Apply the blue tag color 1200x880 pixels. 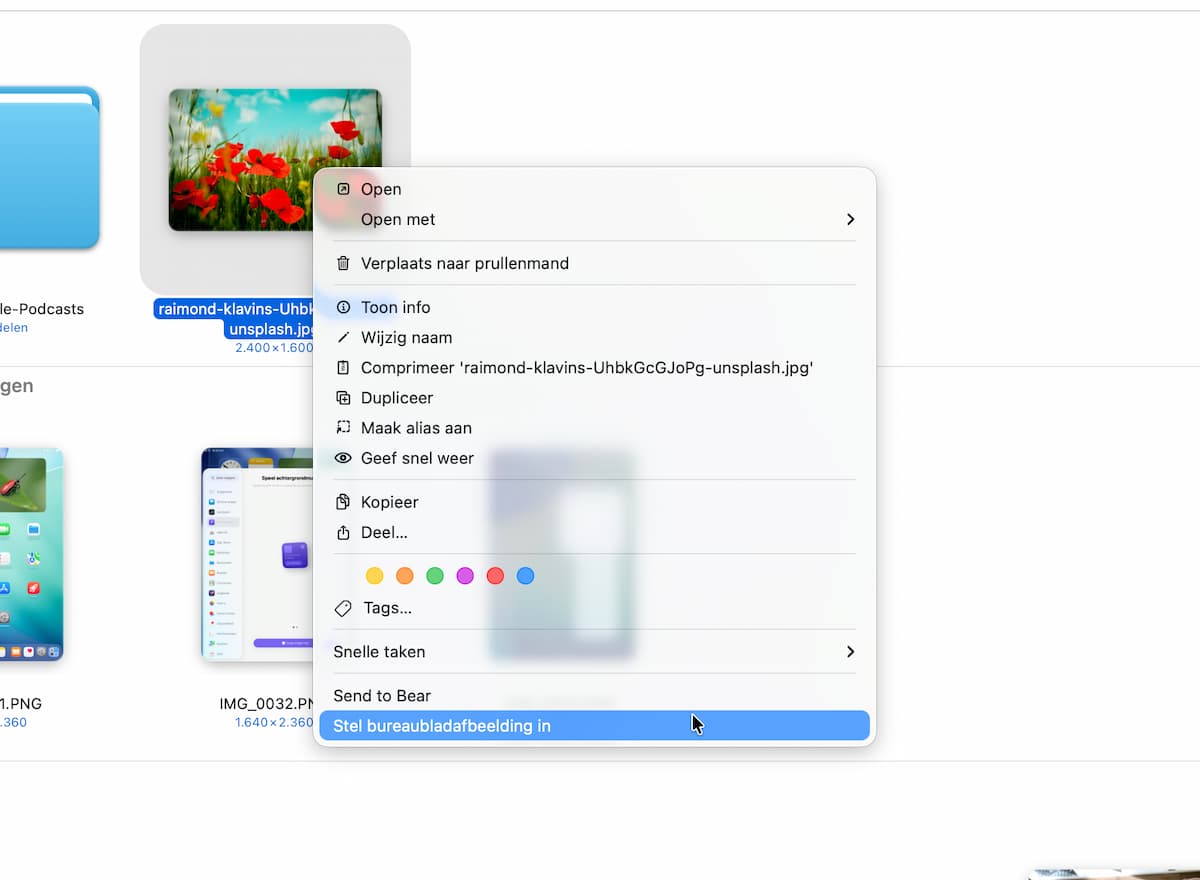pyautogui.click(x=525, y=576)
